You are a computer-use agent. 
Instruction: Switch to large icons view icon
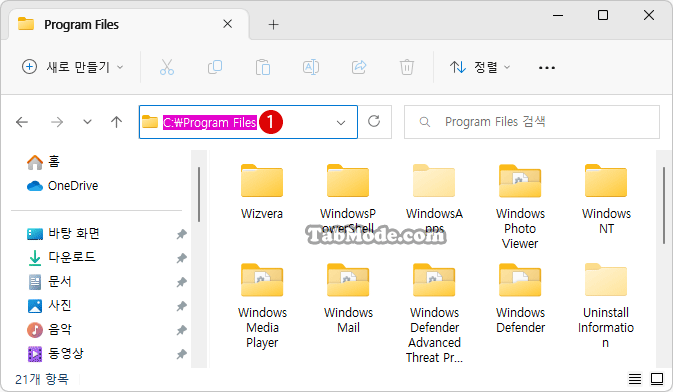(x=657, y=379)
